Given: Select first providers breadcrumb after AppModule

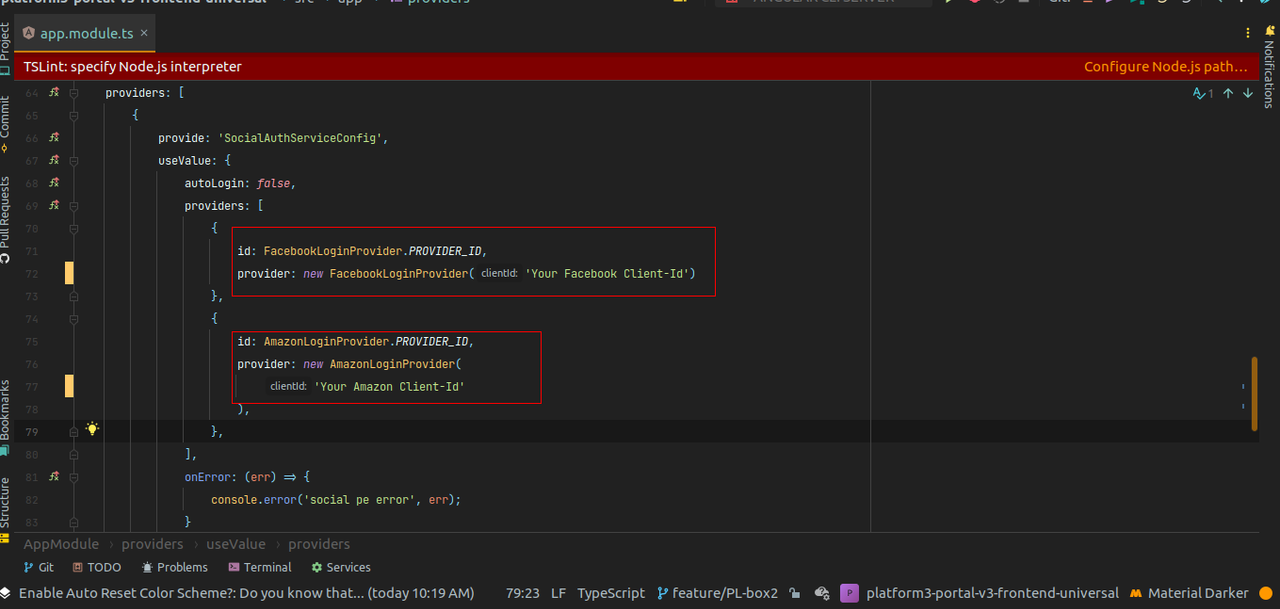Looking at the screenshot, I should coord(152,544).
